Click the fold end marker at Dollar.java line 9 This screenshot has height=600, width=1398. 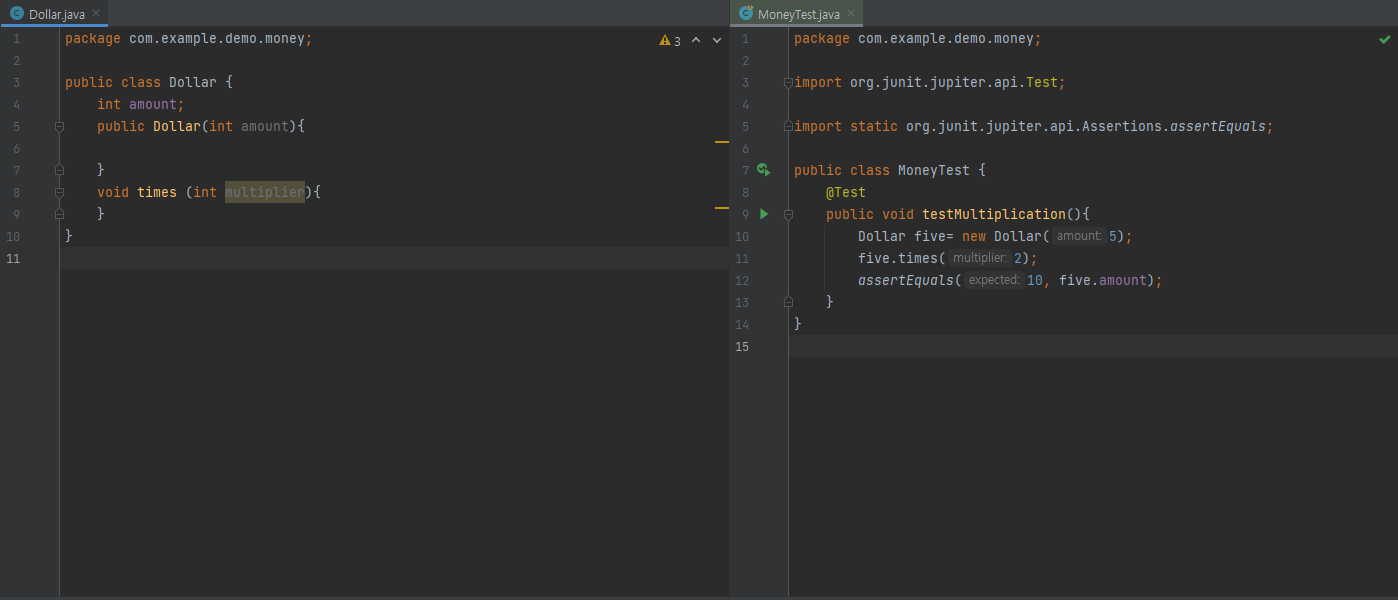tap(59, 214)
